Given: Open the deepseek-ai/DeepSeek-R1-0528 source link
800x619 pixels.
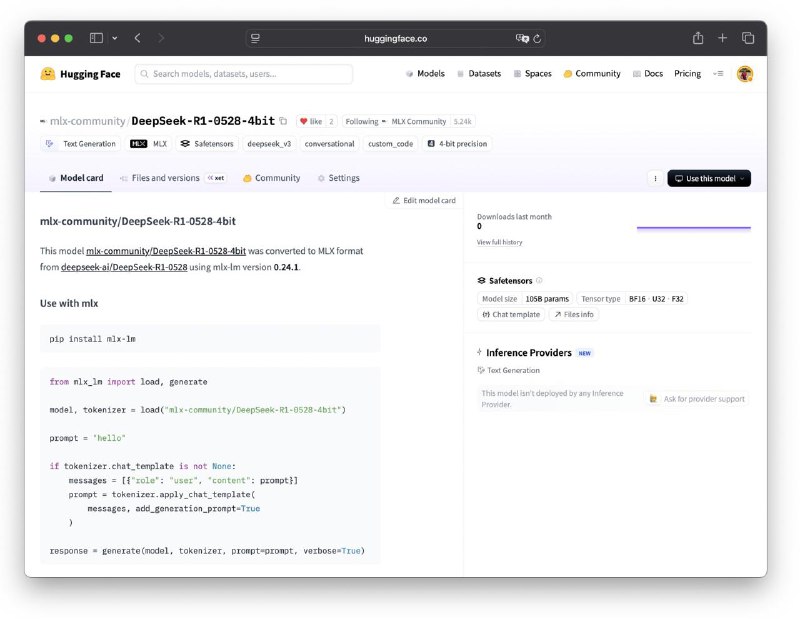Looking at the screenshot, I should [124, 267].
